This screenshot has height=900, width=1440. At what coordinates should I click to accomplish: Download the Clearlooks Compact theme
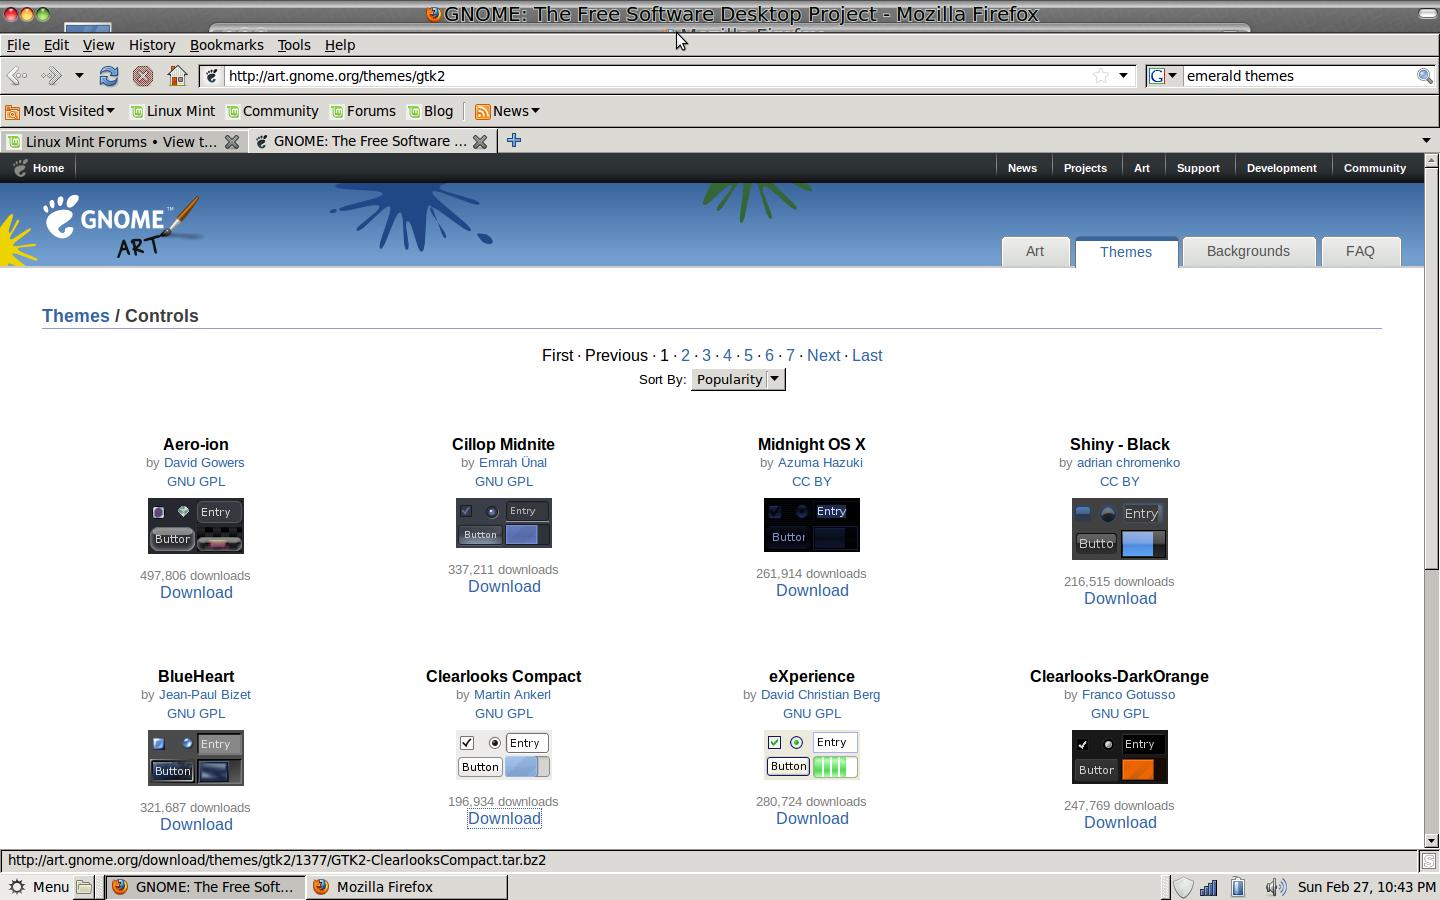(x=504, y=819)
